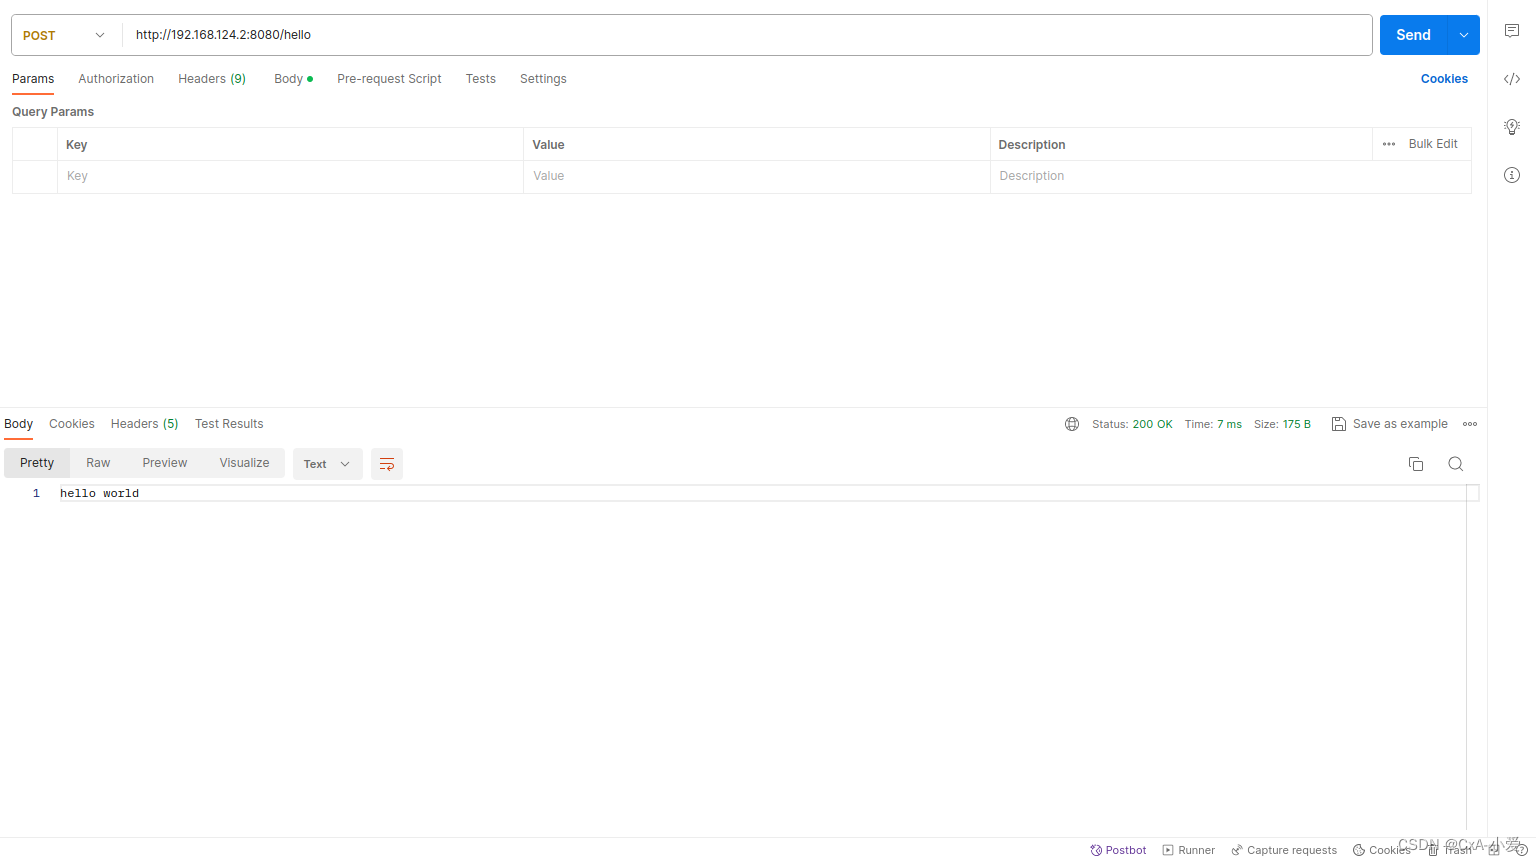Select the Visualize view
Viewport: 1536px width, 862px height.
[245, 463]
